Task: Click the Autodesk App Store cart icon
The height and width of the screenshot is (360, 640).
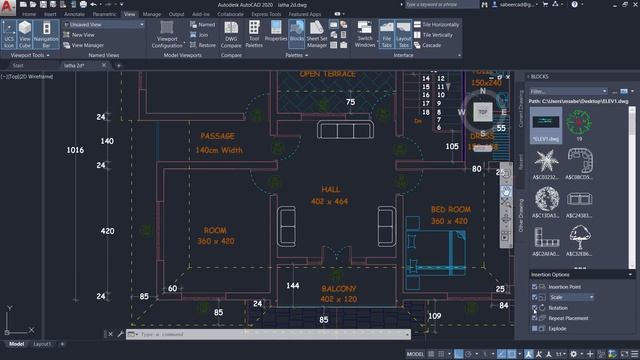Action: [545, 4]
